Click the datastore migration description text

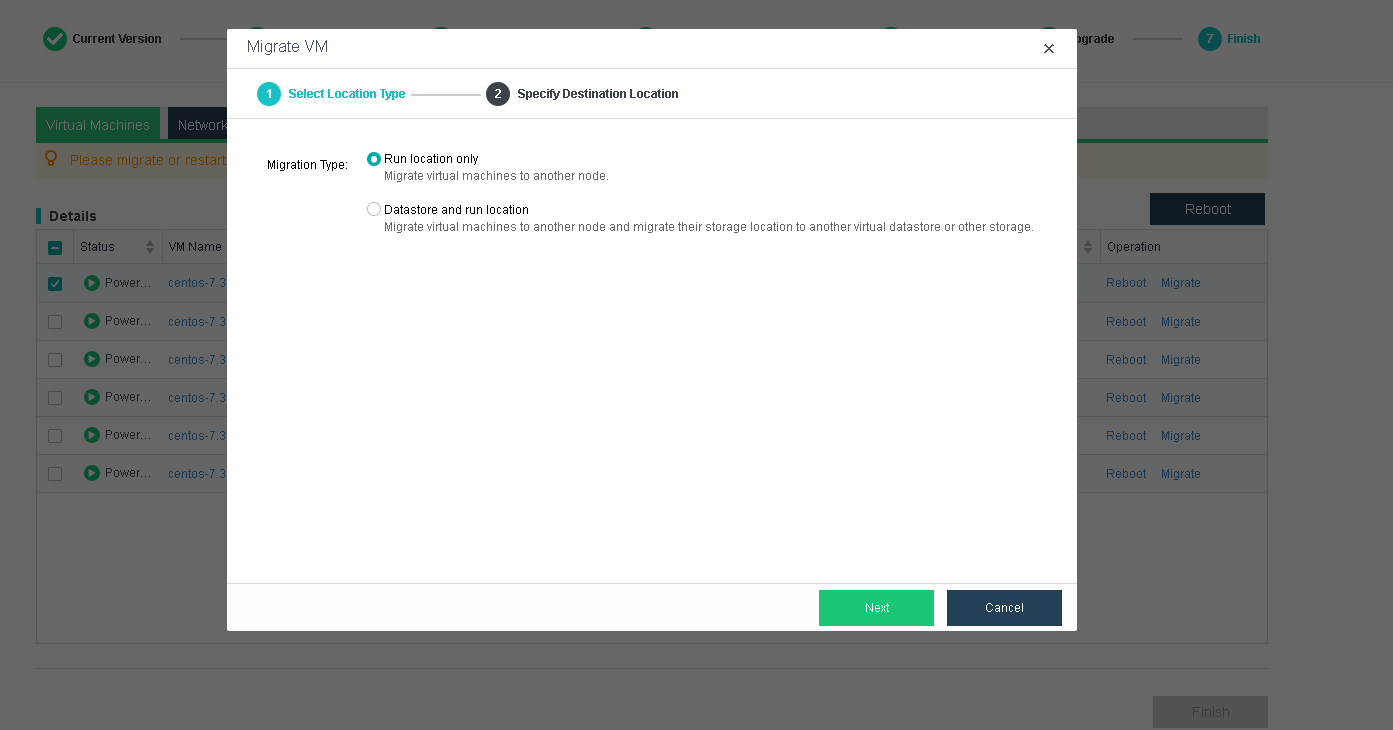tap(709, 227)
